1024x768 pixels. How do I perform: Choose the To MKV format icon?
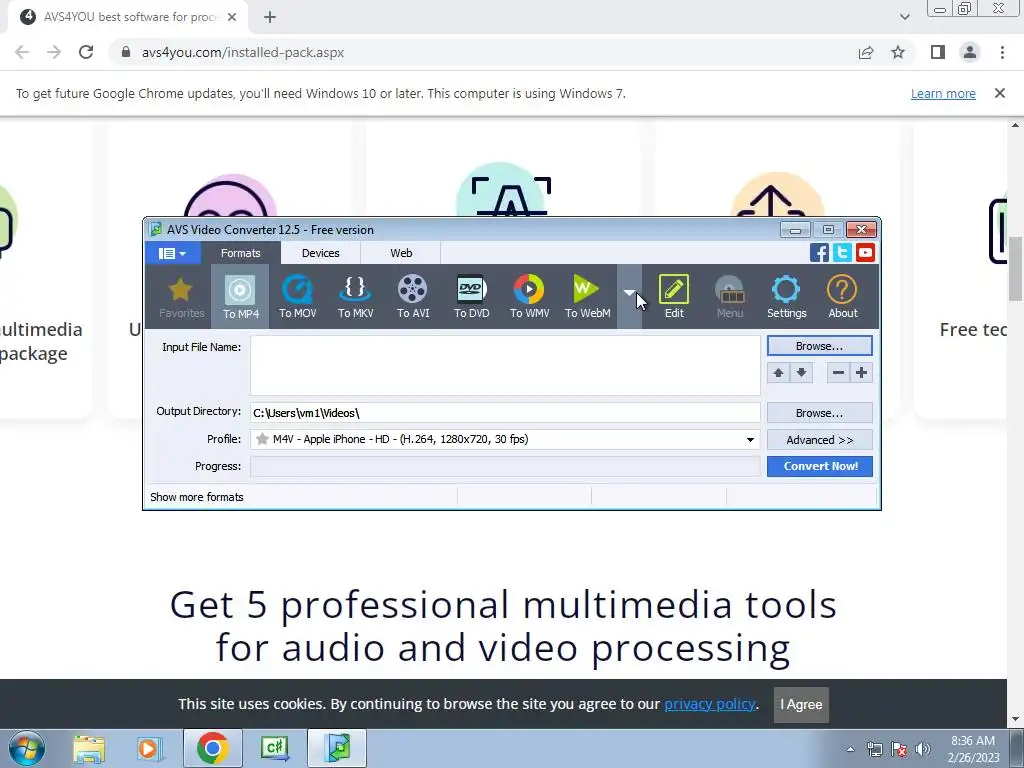(x=355, y=297)
